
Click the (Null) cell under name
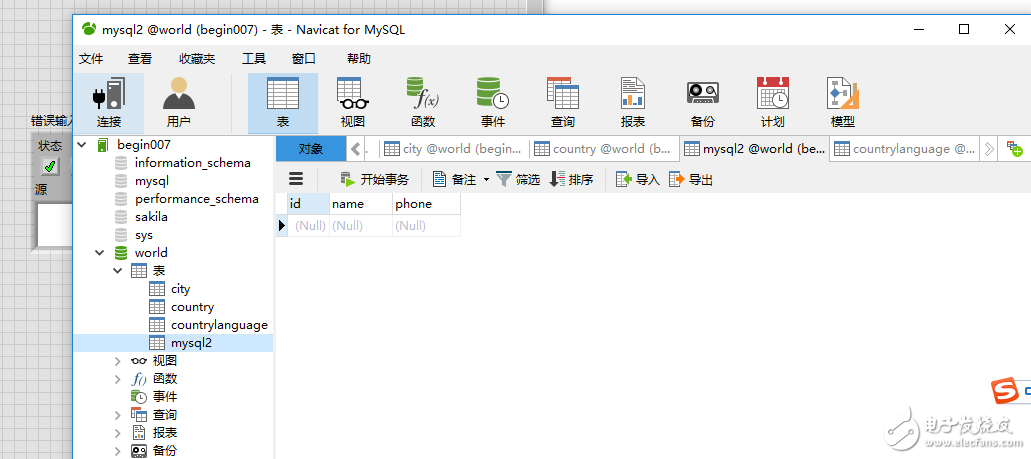coord(360,226)
